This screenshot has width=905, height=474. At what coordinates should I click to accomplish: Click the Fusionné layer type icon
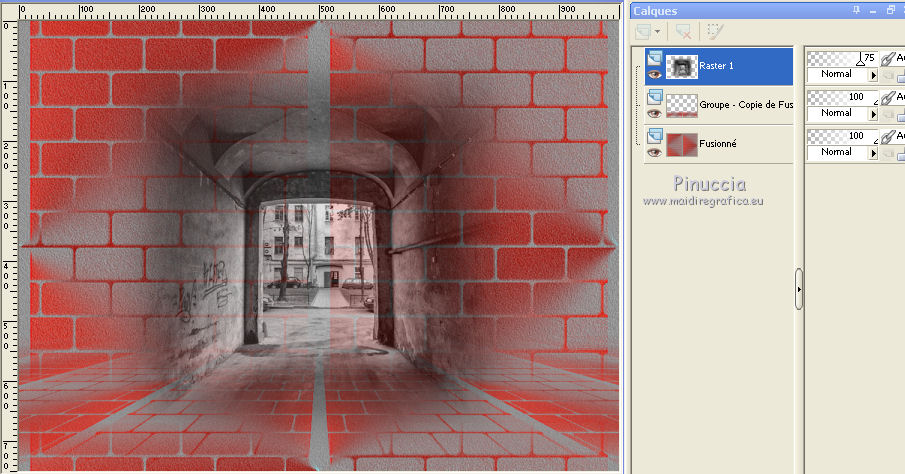coord(655,136)
